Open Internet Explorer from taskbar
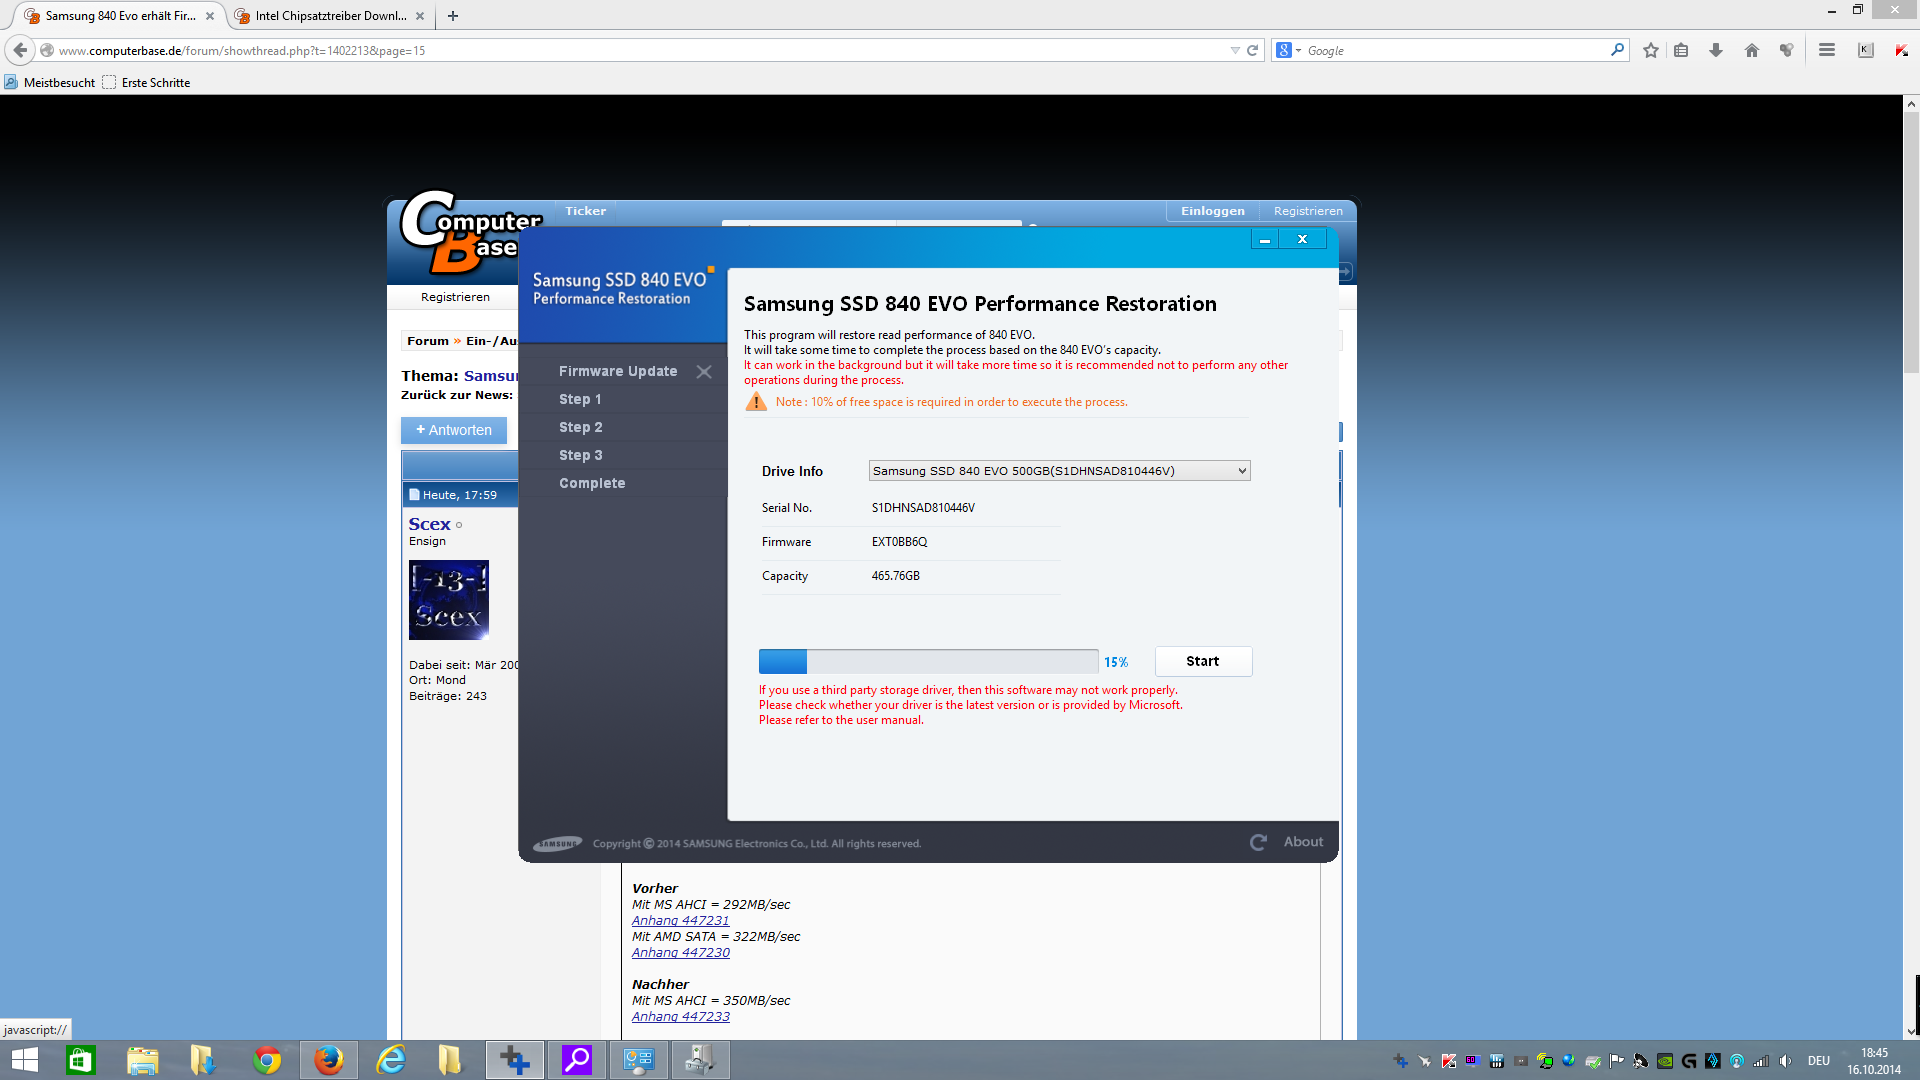The width and height of the screenshot is (1920, 1080). (391, 1060)
